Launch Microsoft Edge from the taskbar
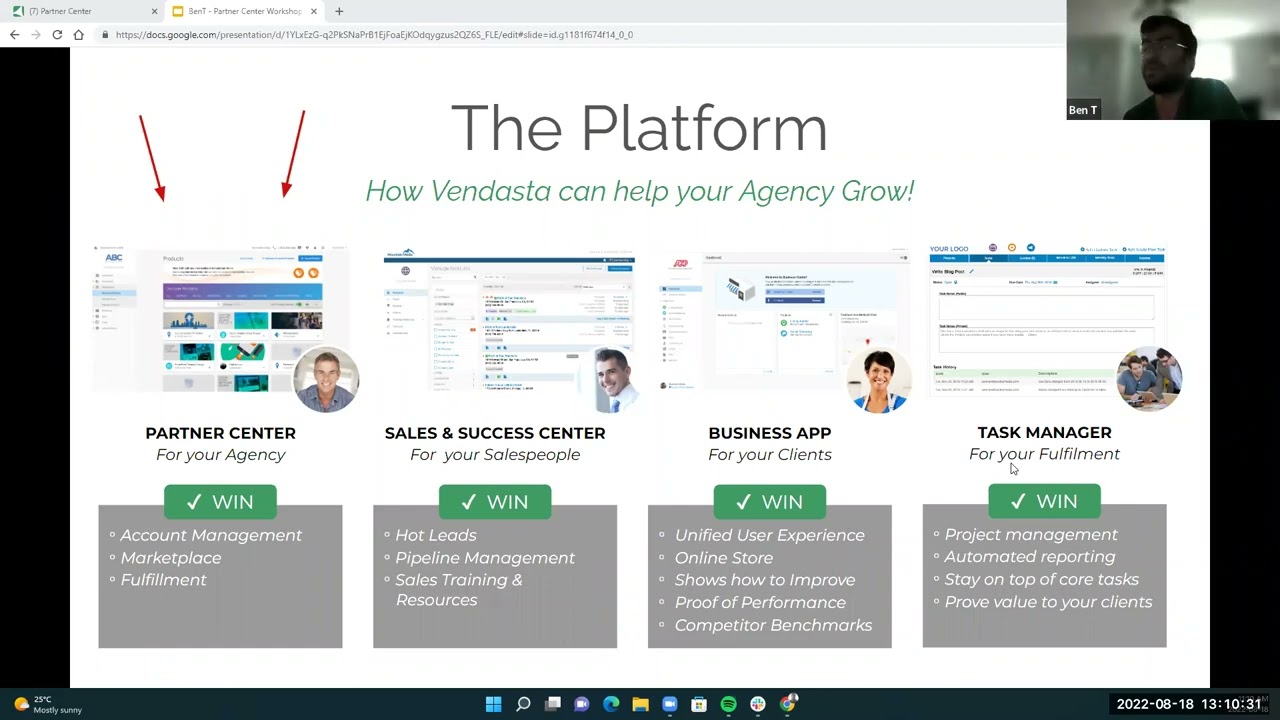This screenshot has height=720, width=1280. (611, 704)
